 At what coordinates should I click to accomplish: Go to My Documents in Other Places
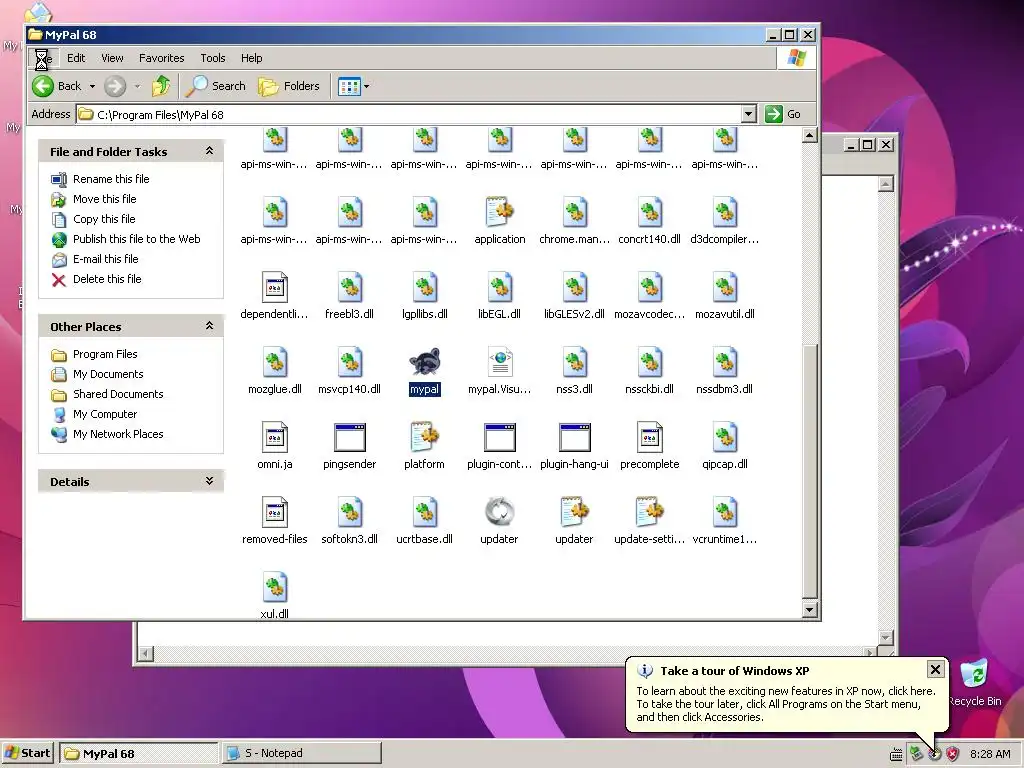(108, 374)
